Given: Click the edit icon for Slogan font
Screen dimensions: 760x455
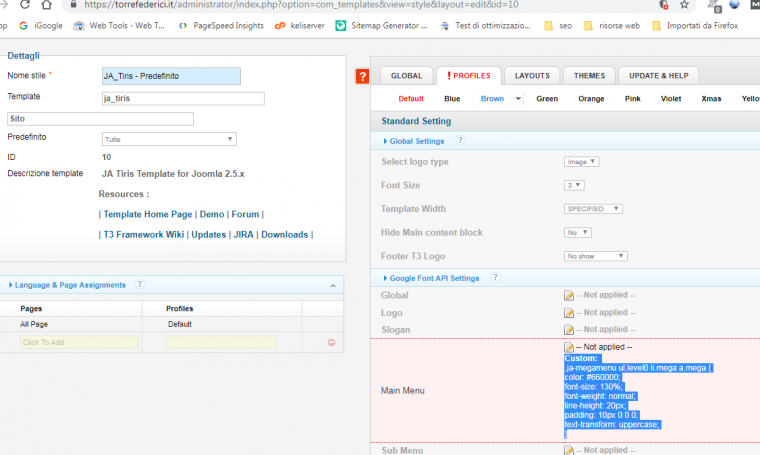Looking at the screenshot, I should point(569,330).
